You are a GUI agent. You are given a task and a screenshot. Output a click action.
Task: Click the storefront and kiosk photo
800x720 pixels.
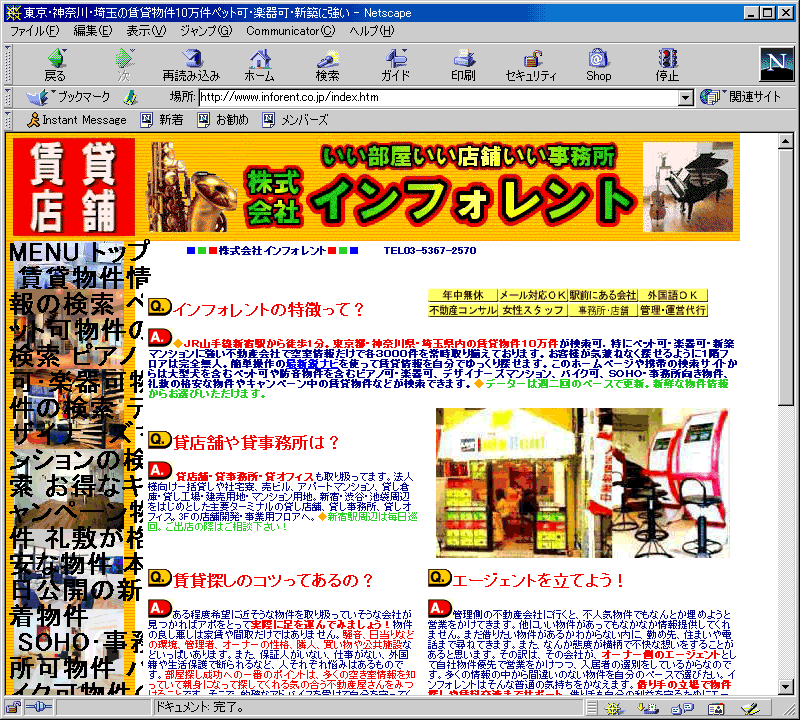(x=582, y=483)
